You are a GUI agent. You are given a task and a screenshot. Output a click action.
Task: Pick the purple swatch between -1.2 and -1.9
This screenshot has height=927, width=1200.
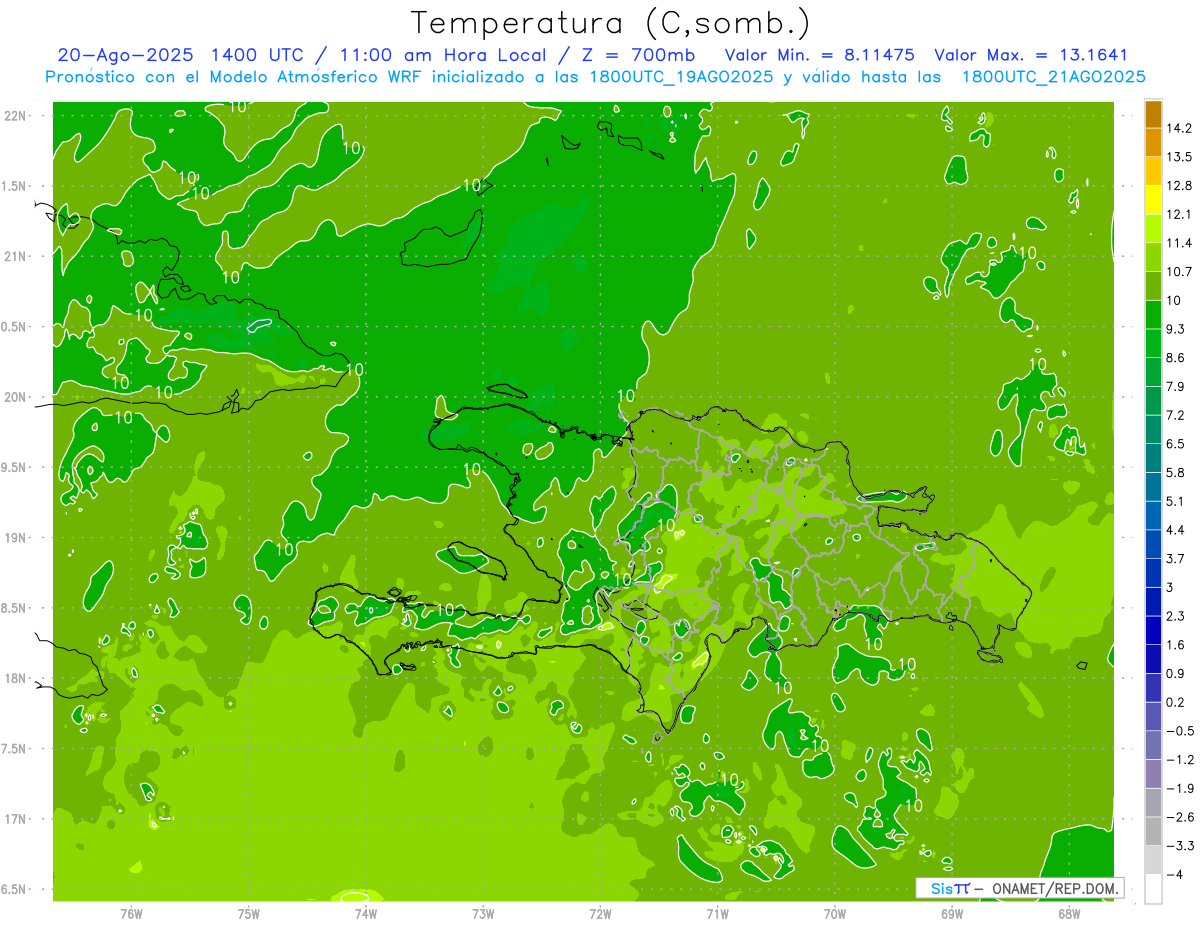1153,774
